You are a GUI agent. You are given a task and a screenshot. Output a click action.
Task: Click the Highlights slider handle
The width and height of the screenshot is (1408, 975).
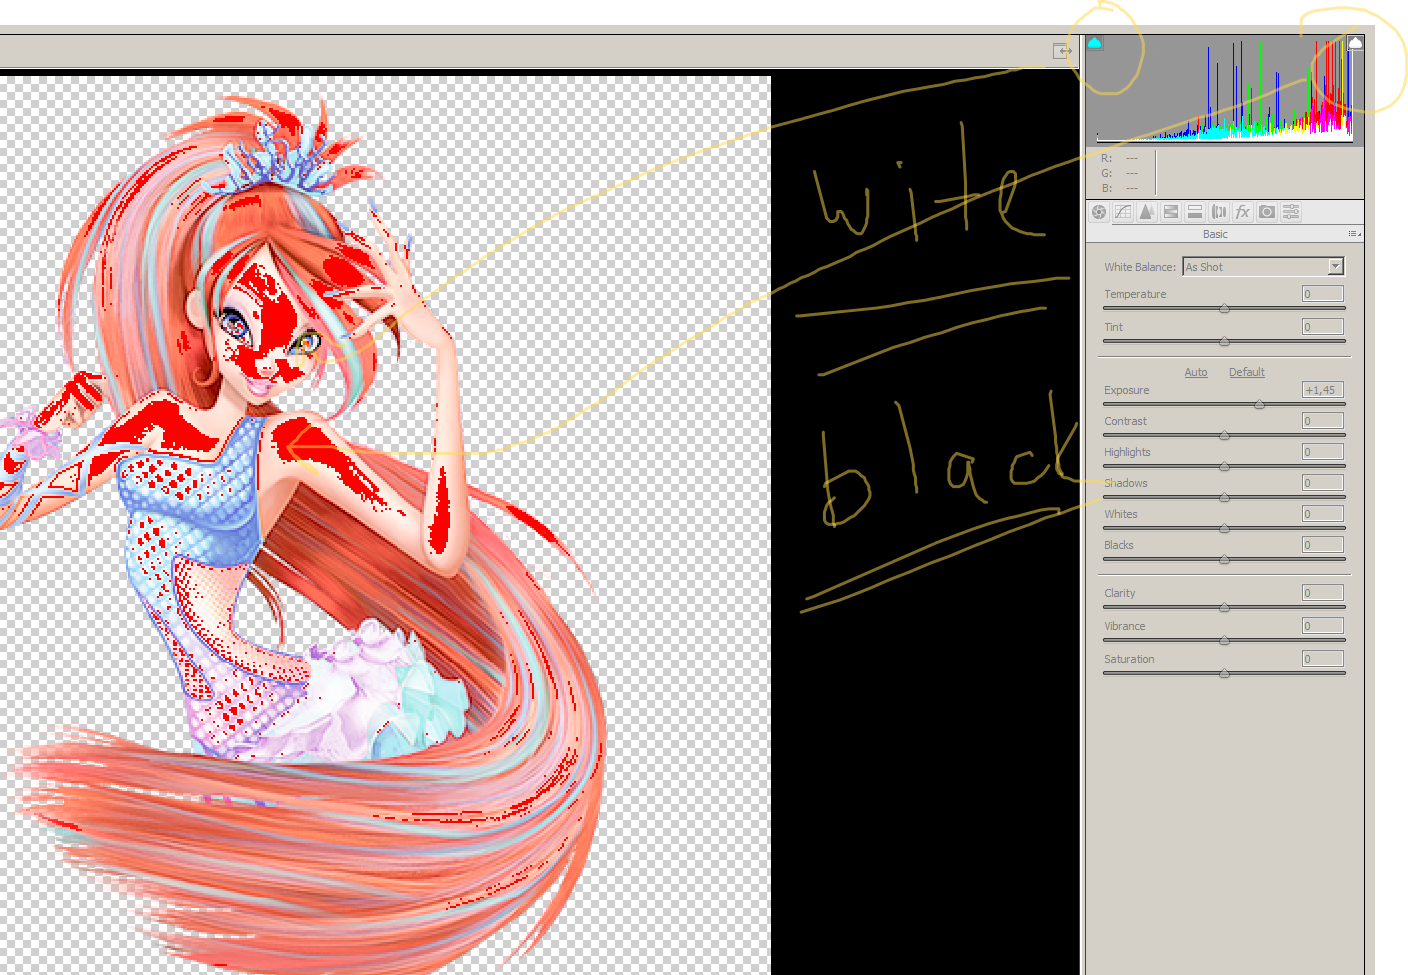[1224, 467]
